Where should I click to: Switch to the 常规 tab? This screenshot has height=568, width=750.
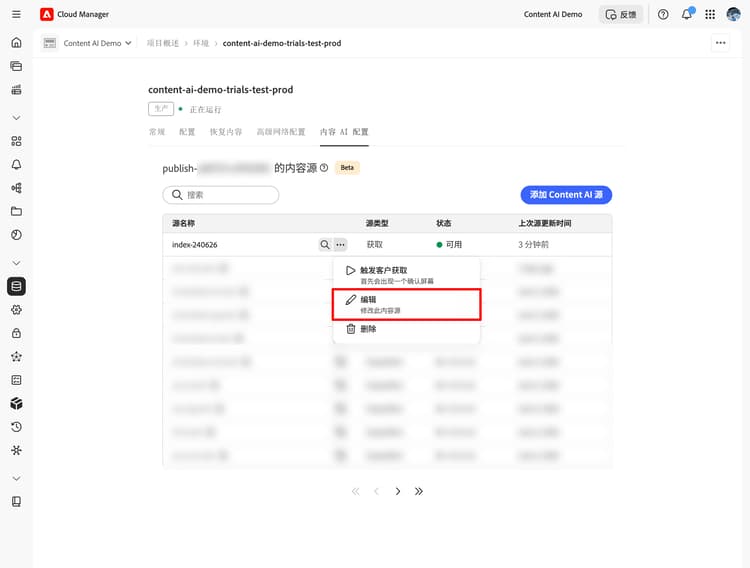(x=157, y=132)
